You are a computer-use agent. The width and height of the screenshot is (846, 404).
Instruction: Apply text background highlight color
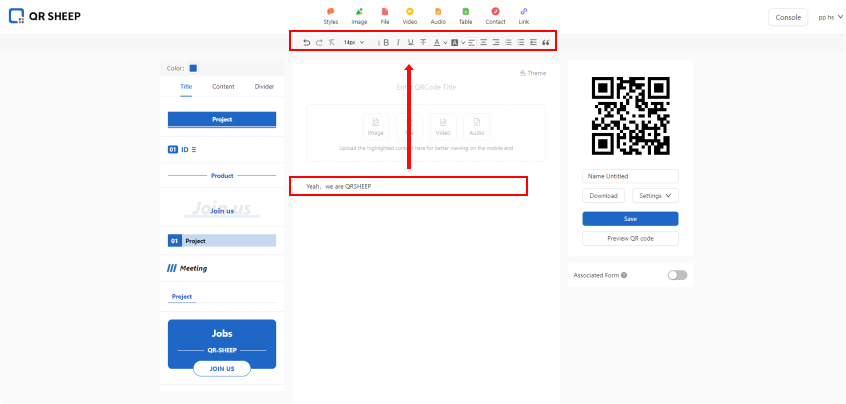click(454, 43)
